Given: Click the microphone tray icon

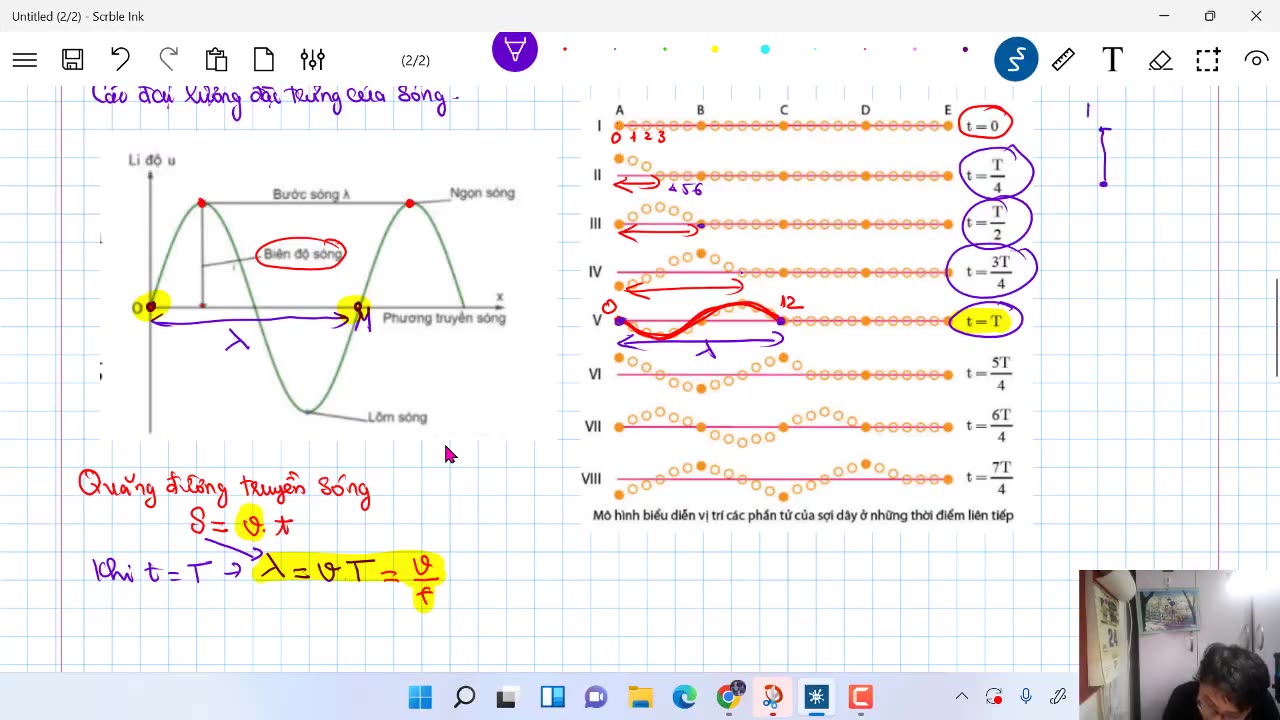Looking at the screenshot, I should point(1026,697).
